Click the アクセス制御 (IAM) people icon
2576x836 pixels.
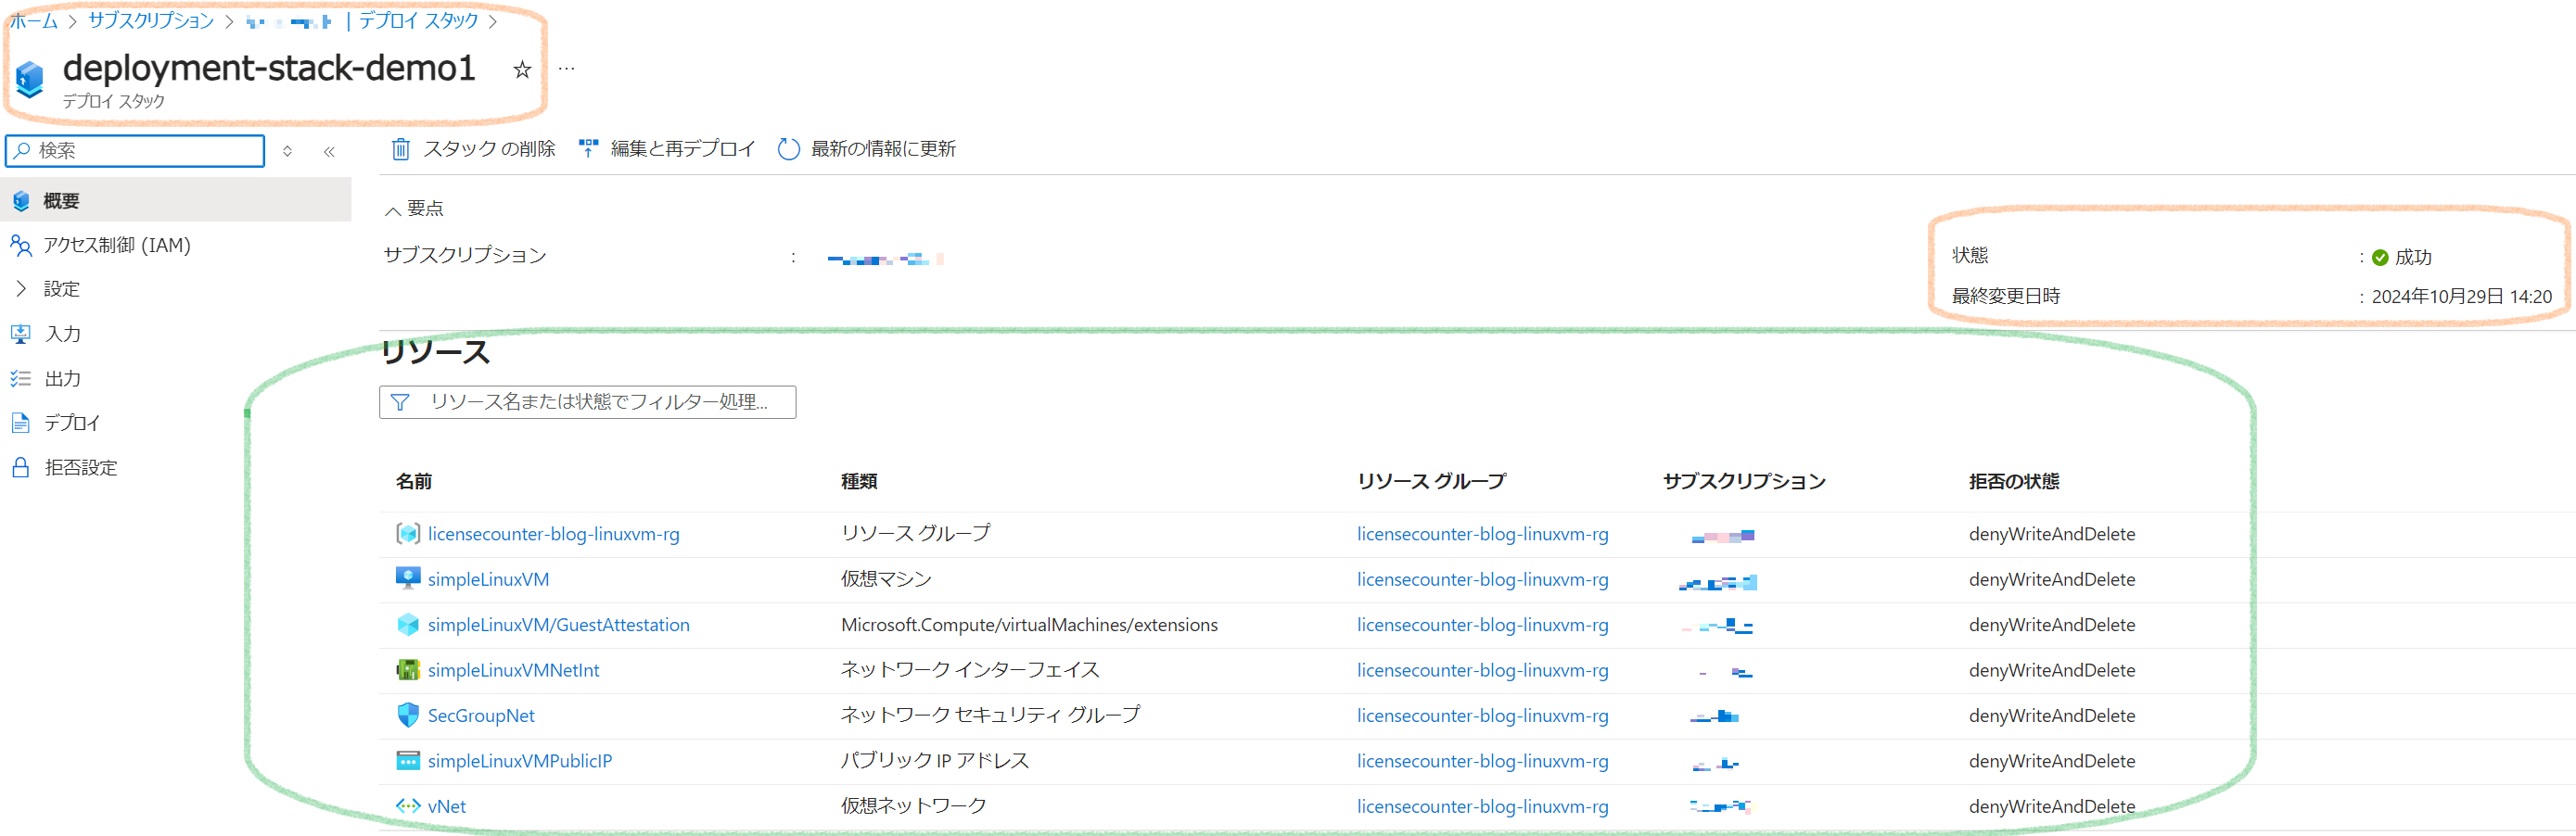coord(21,246)
